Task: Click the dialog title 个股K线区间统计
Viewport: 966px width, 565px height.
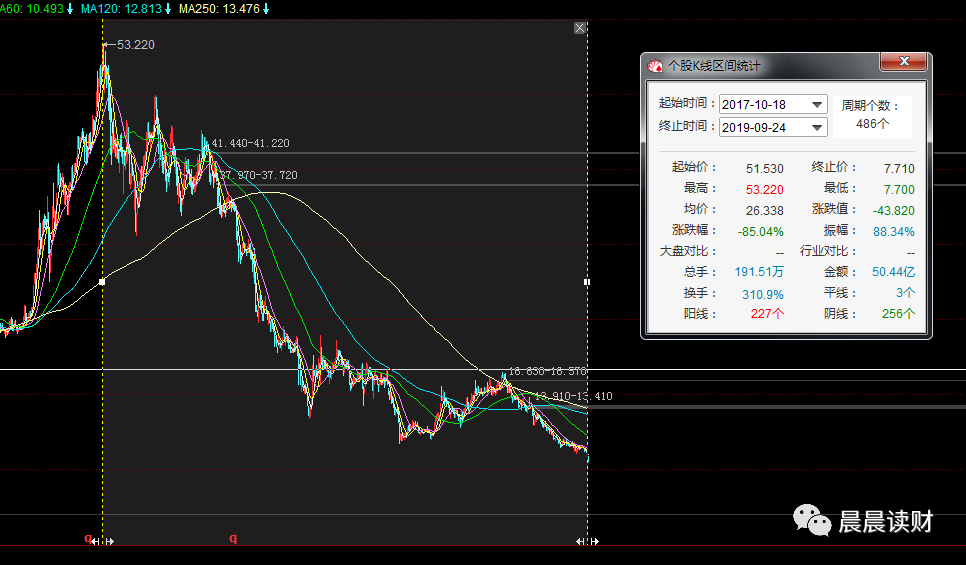Action: tap(714, 66)
